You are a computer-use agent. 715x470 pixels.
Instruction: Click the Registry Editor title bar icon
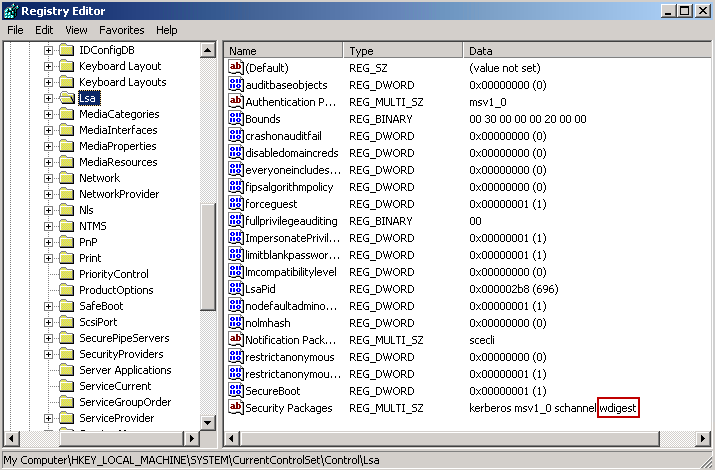pos(11,10)
